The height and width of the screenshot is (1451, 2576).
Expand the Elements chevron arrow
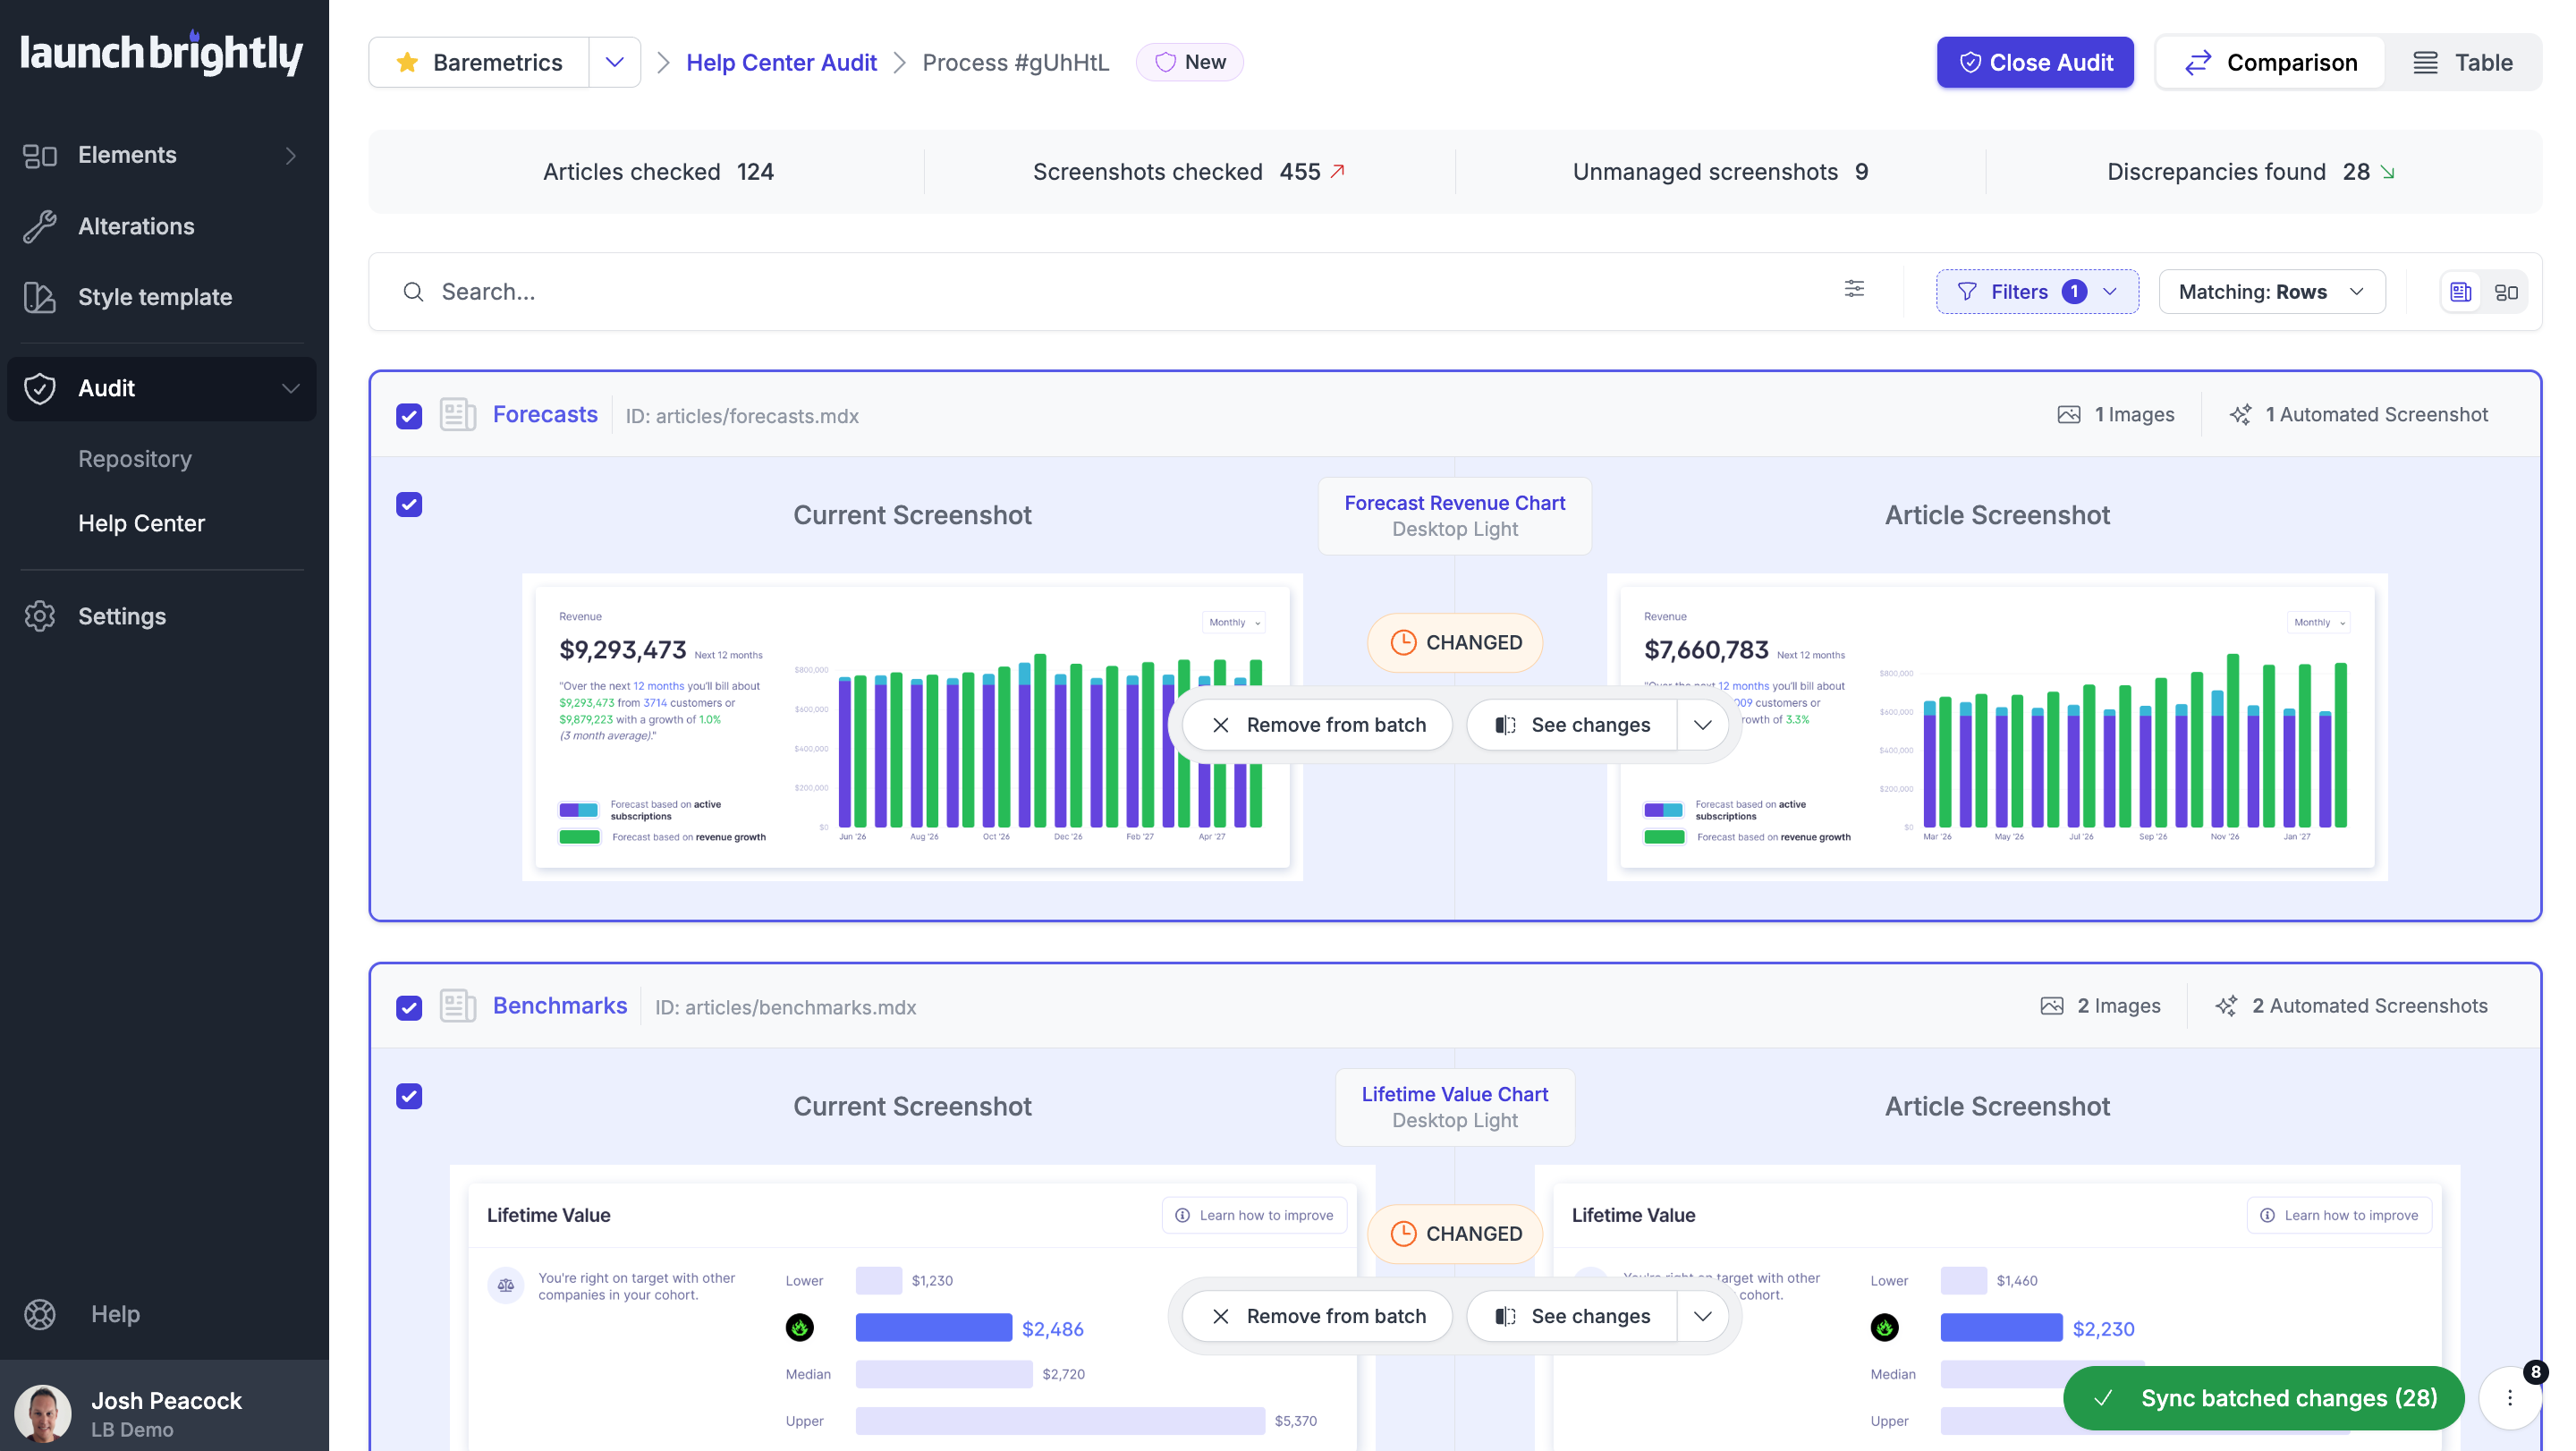point(291,155)
